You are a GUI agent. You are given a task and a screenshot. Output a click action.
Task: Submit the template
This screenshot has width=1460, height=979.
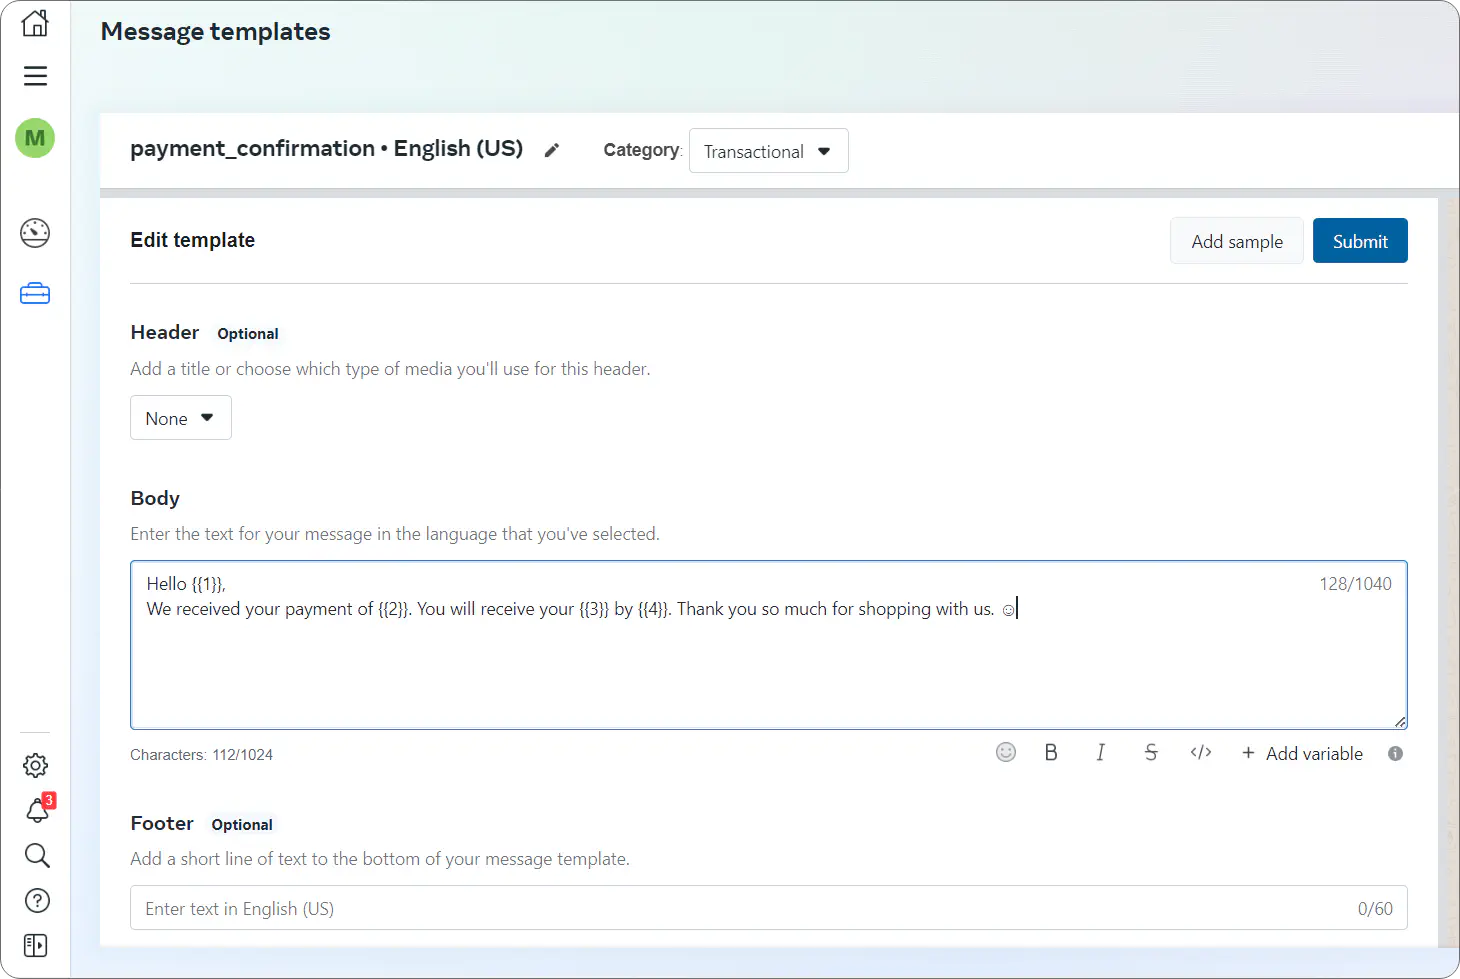(x=1360, y=241)
